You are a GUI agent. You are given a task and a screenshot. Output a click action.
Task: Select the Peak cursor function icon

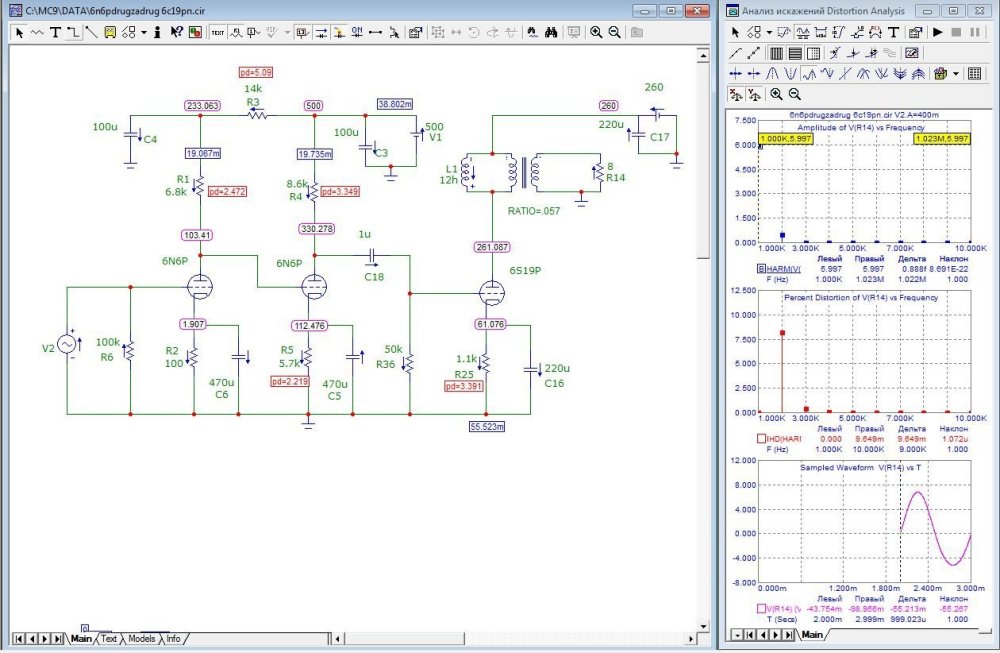(x=774, y=73)
